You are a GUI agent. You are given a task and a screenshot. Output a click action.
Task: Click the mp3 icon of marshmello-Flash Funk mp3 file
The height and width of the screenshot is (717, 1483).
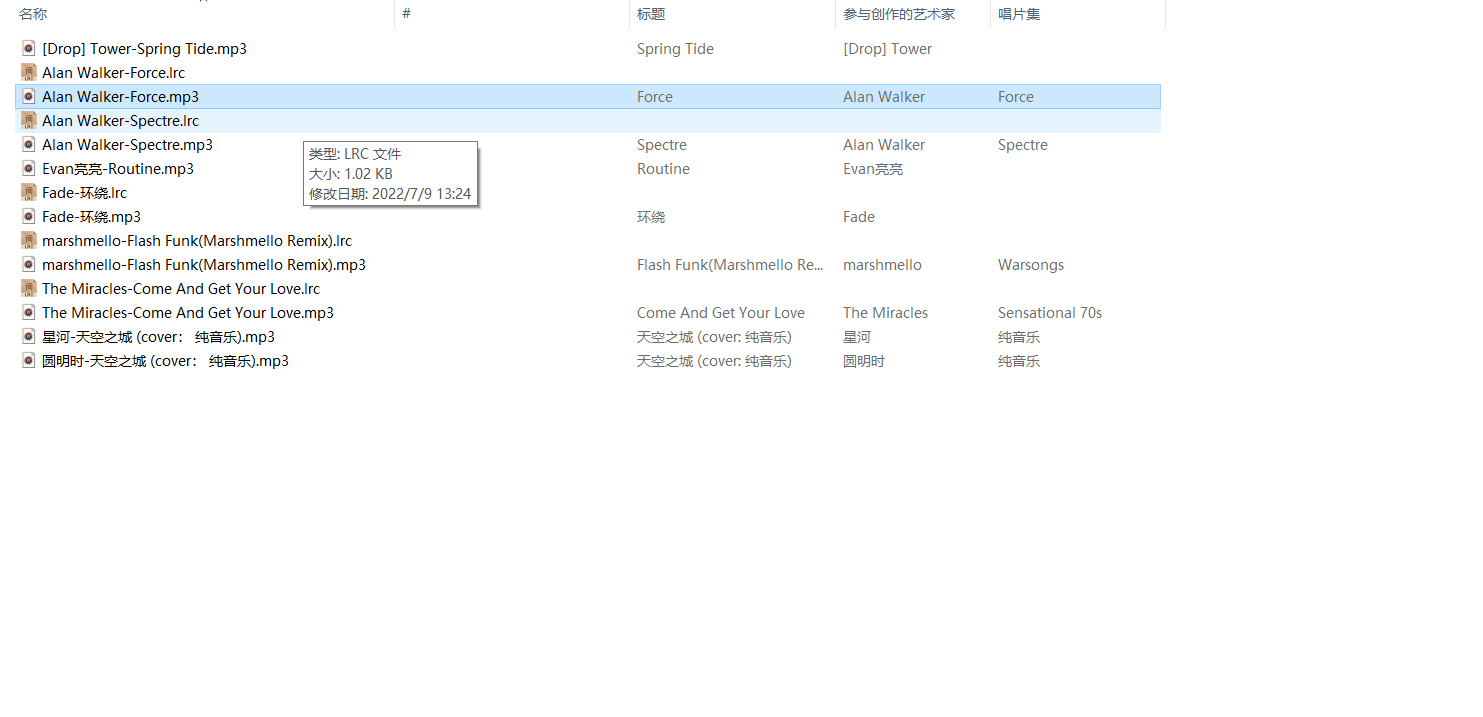[29, 264]
